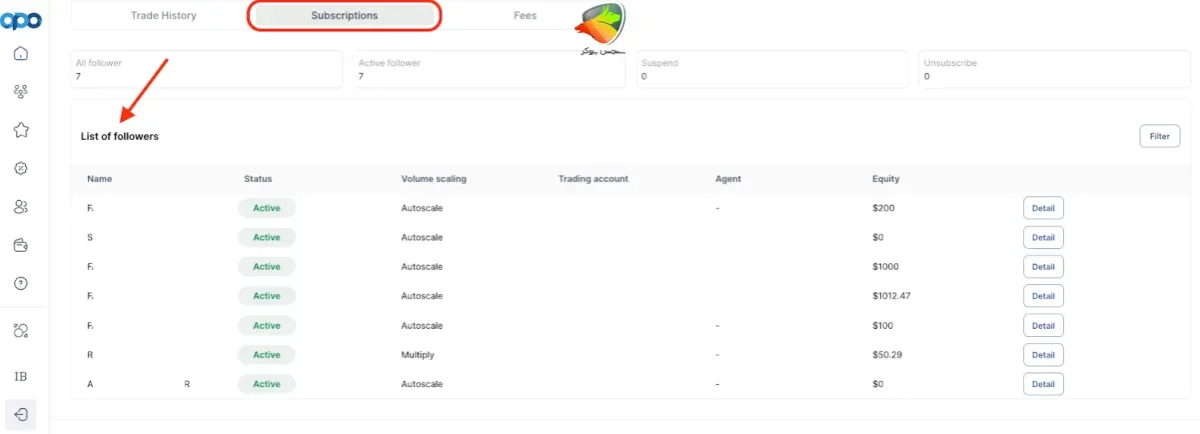Screen dimensions: 1200x434
Task: Click the Unsubscribe summary card
Action: coord(1056,69)
